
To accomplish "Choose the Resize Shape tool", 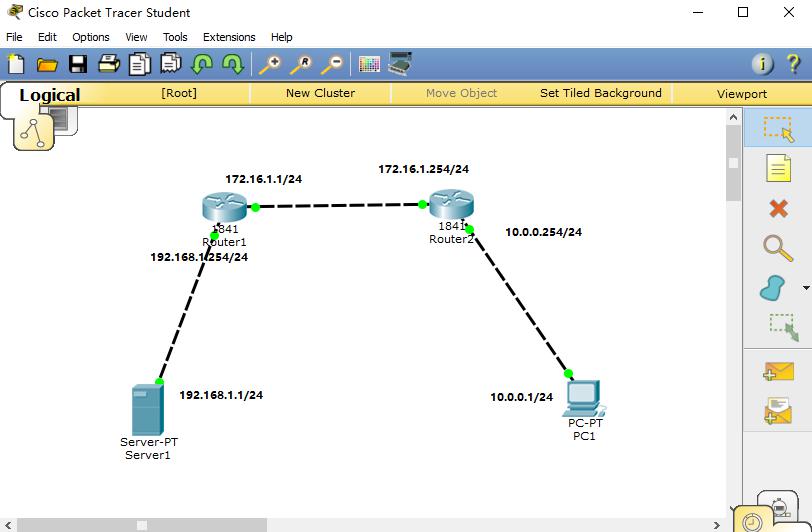I will [x=784, y=327].
